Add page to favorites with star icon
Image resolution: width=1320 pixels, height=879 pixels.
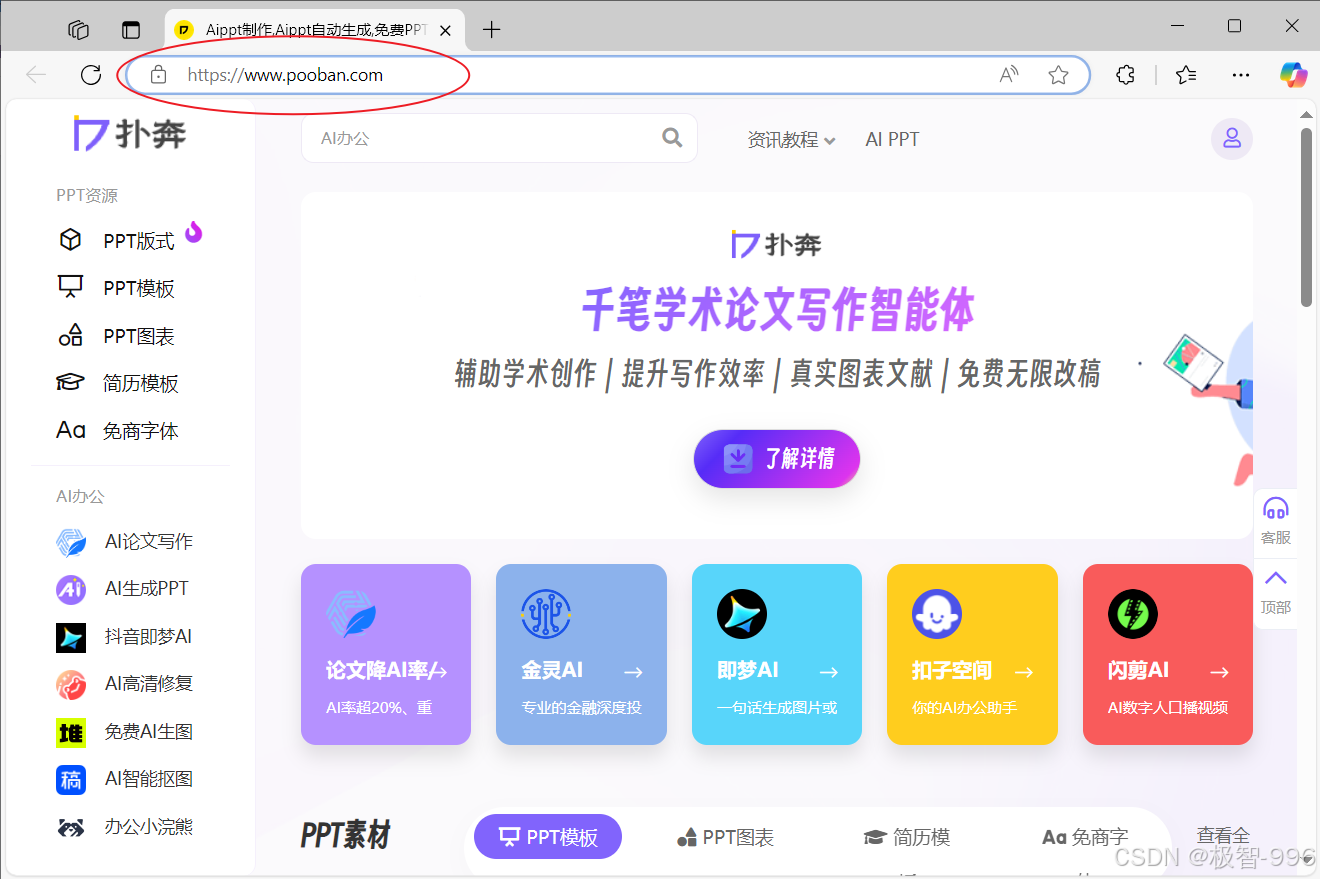(x=1058, y=75)
